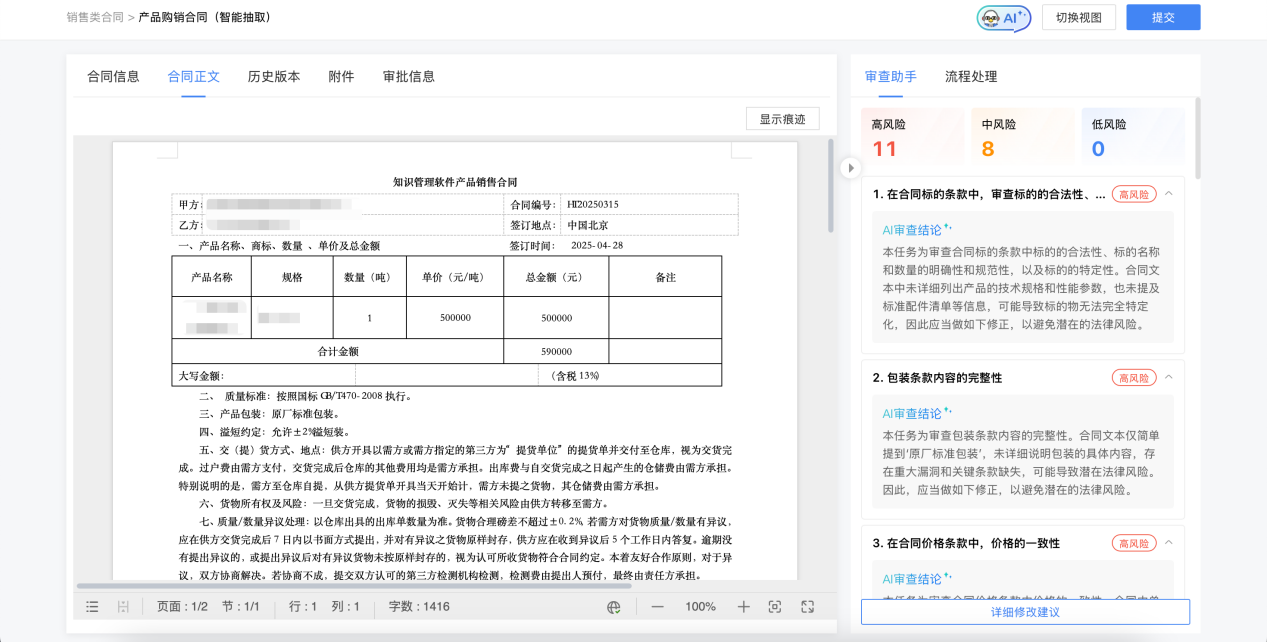Click contract number HI20250315
The image size is (1267, 642).
click(x=593, y=204)
